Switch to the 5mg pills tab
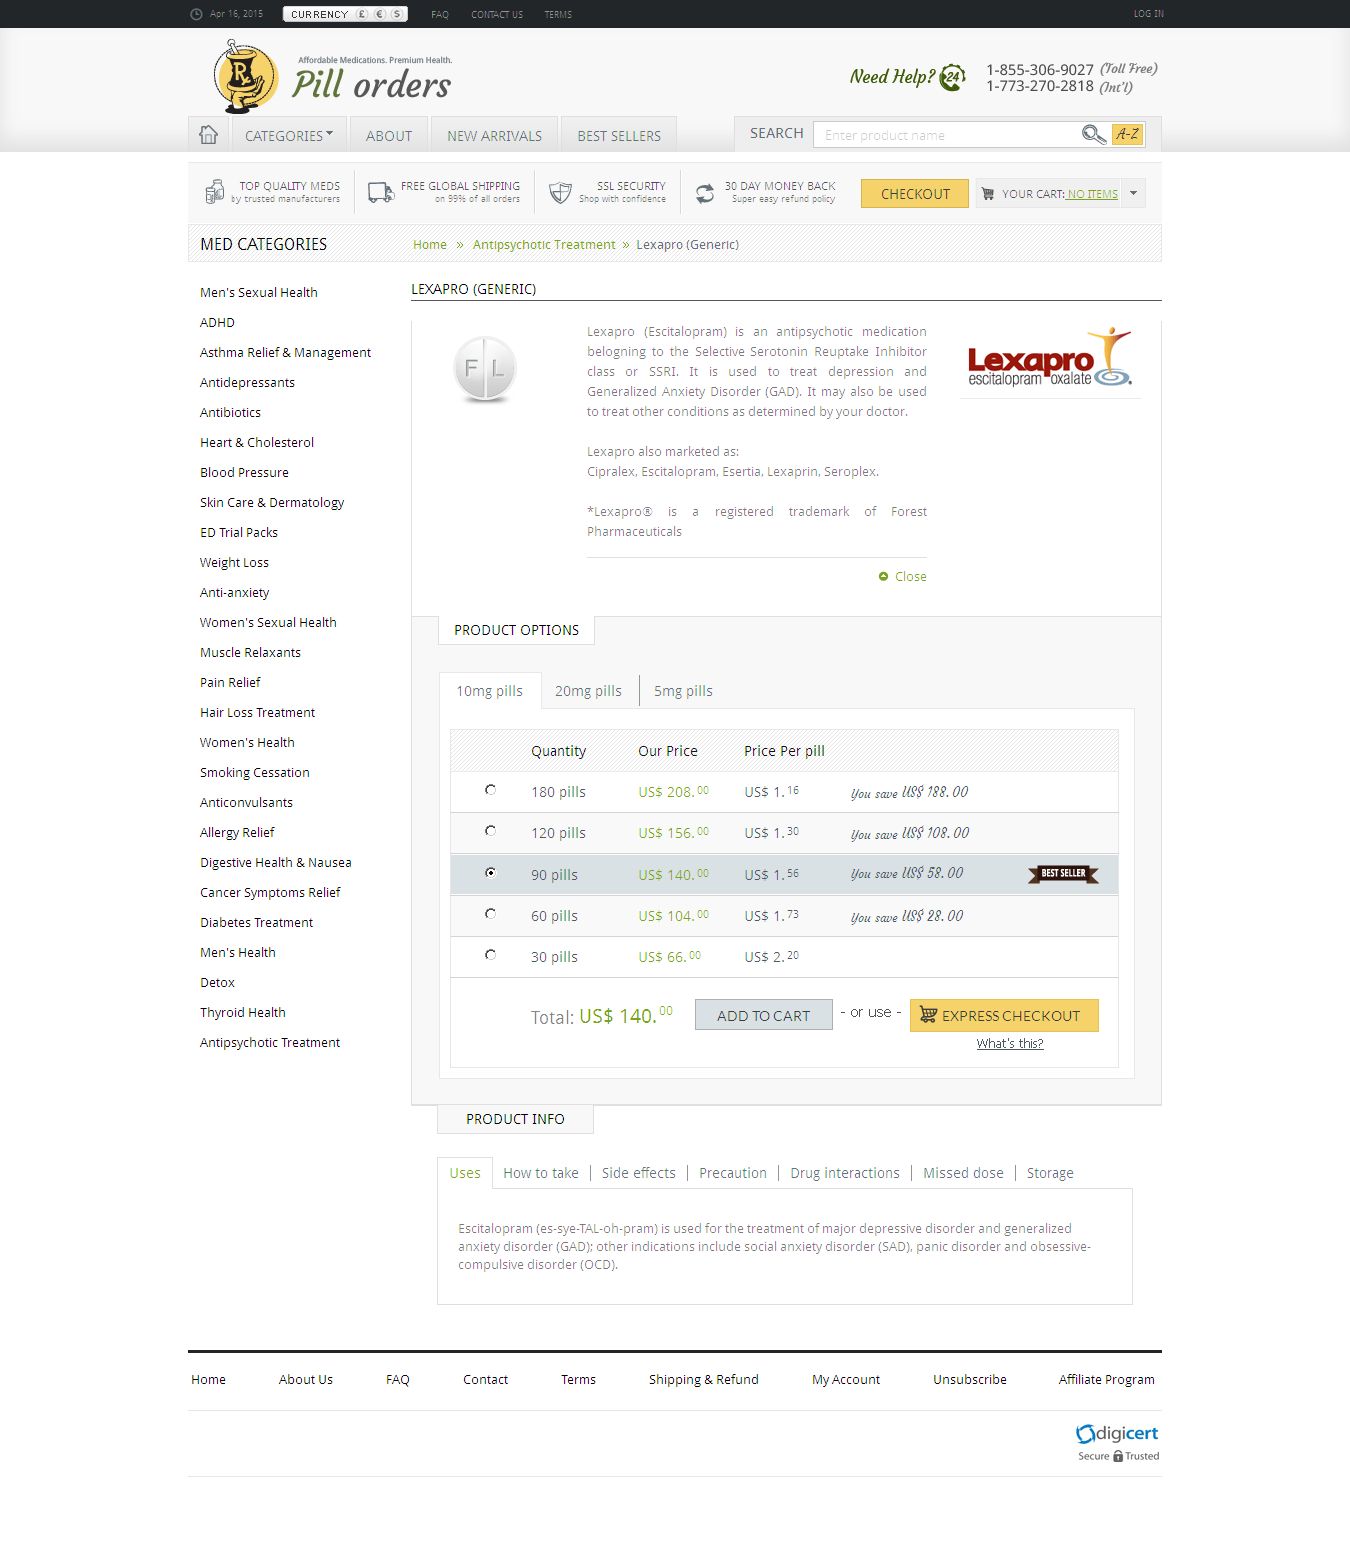 683,691
